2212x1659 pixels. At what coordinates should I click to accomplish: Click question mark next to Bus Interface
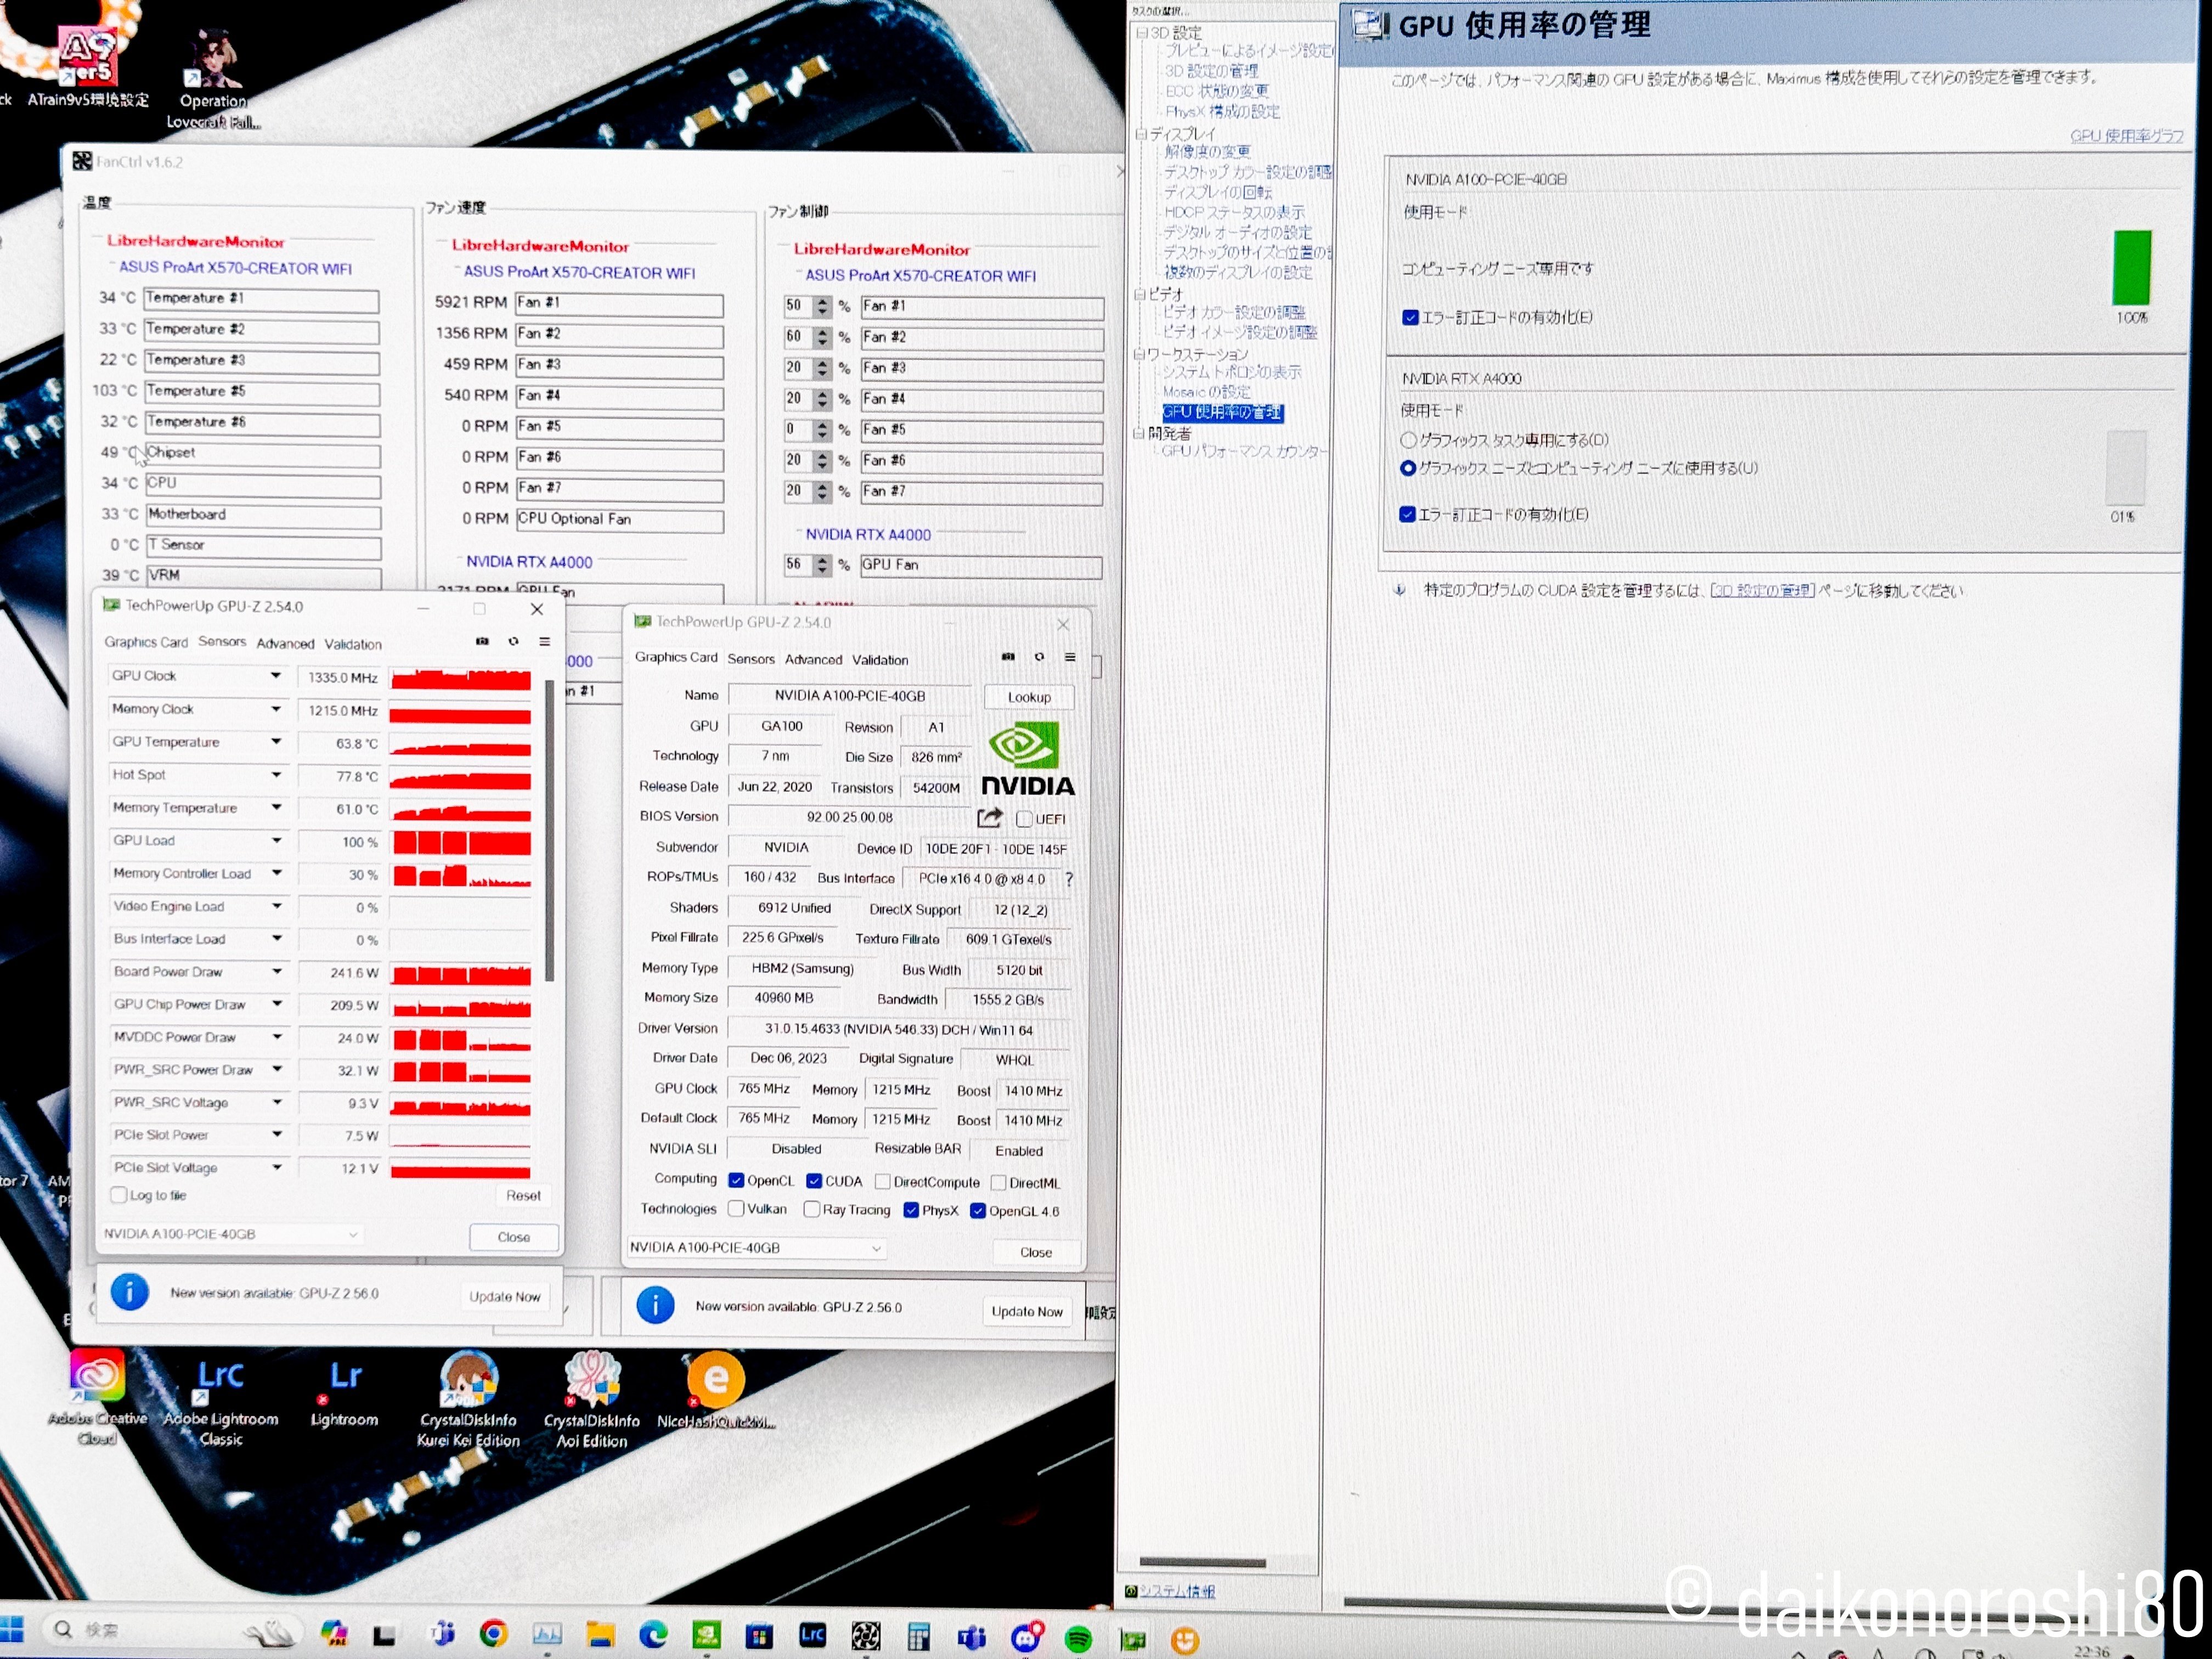click(1069, 880)
